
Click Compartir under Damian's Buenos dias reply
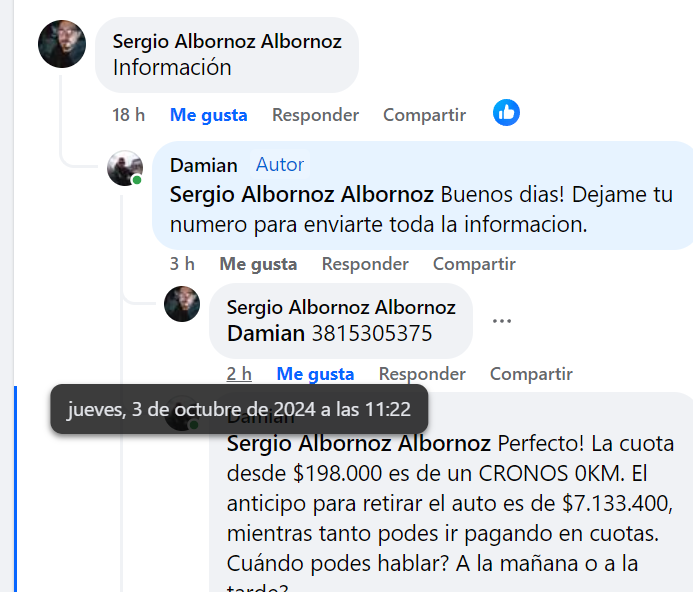pos(474,264)
